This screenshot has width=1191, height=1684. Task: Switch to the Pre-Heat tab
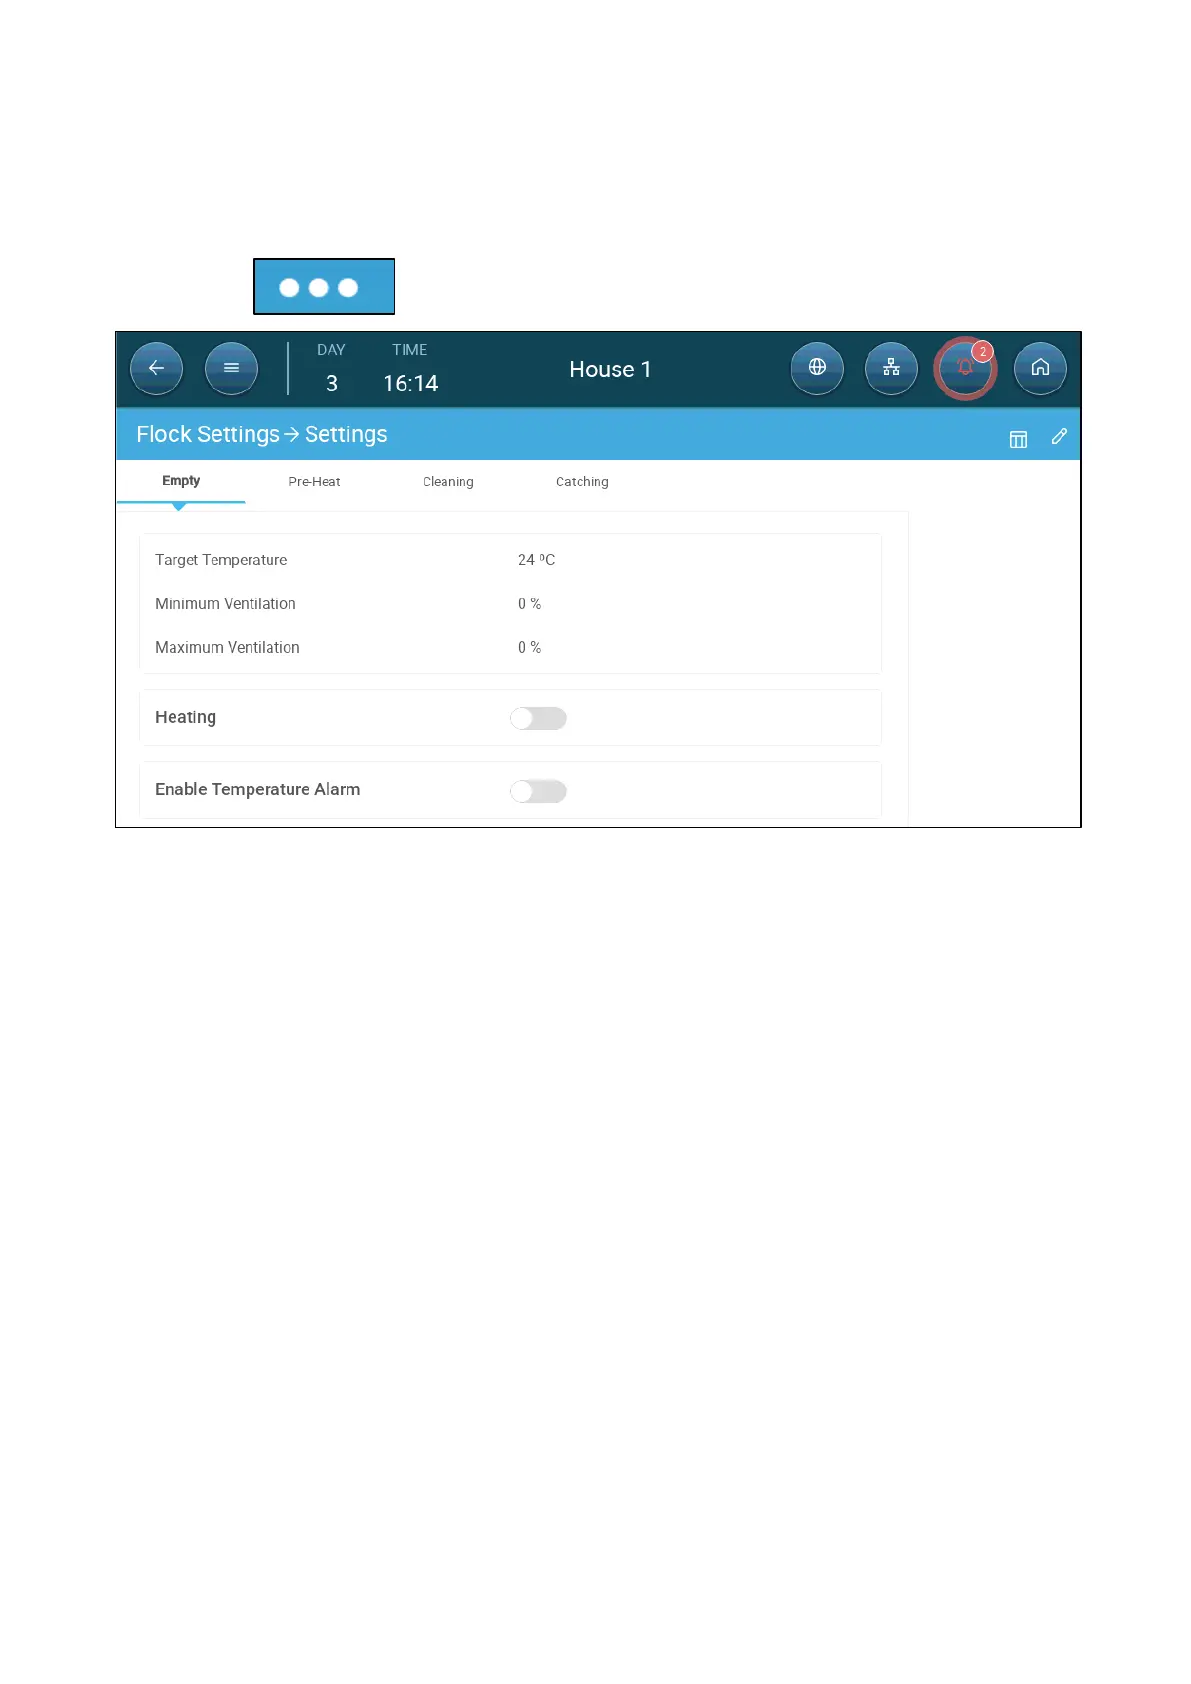pyautogui.click(x=314, y=482)
